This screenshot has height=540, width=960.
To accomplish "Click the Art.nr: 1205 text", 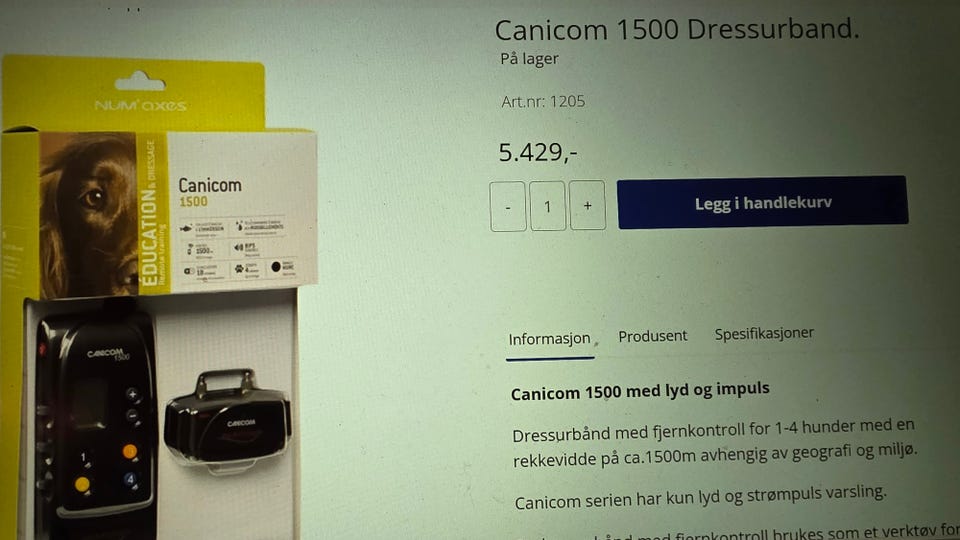I will click(543, 101).
